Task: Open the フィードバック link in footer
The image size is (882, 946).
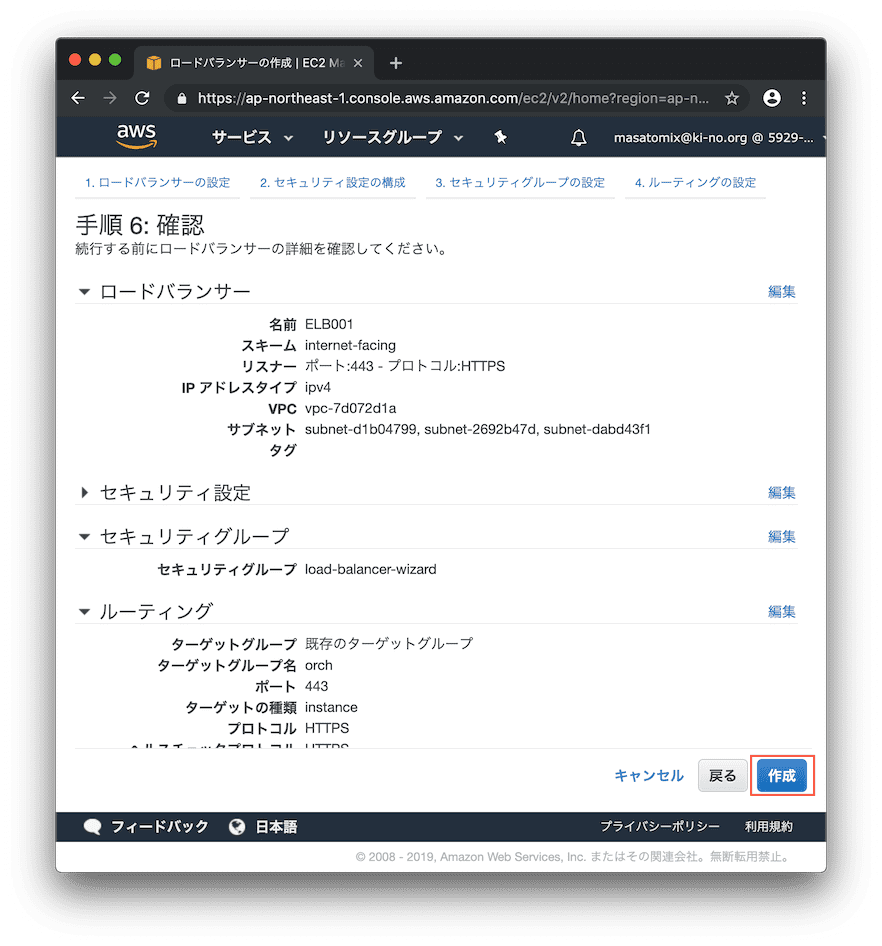Action: [159, 827]
